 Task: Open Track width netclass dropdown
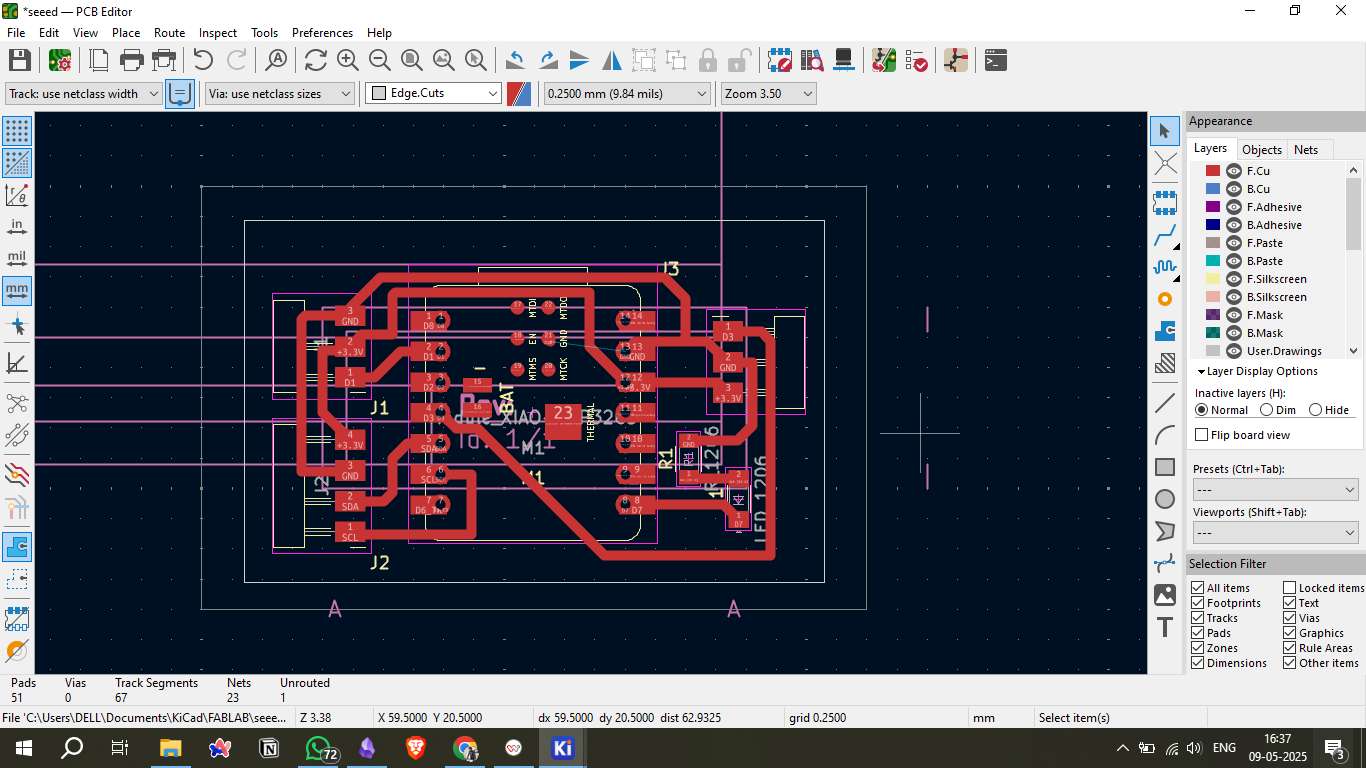(x=84, y=93)
